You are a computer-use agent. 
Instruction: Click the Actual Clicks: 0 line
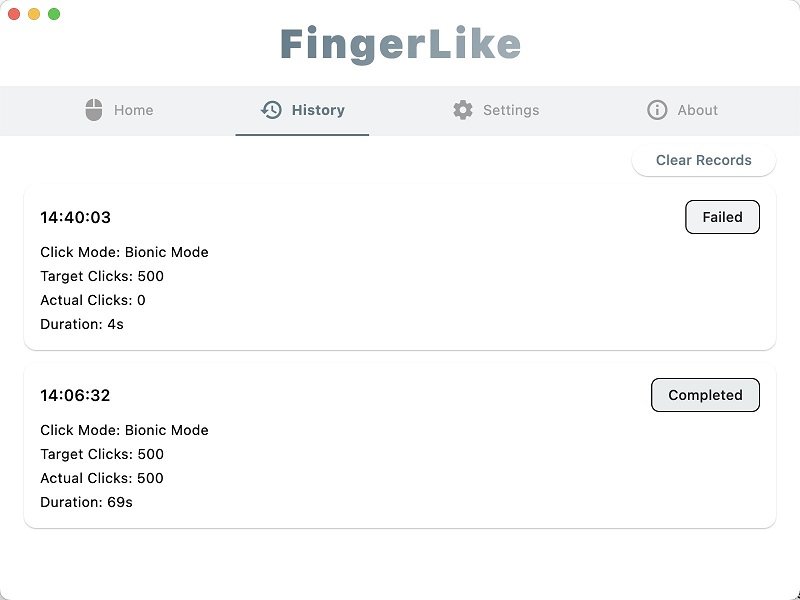coord(93,300)
